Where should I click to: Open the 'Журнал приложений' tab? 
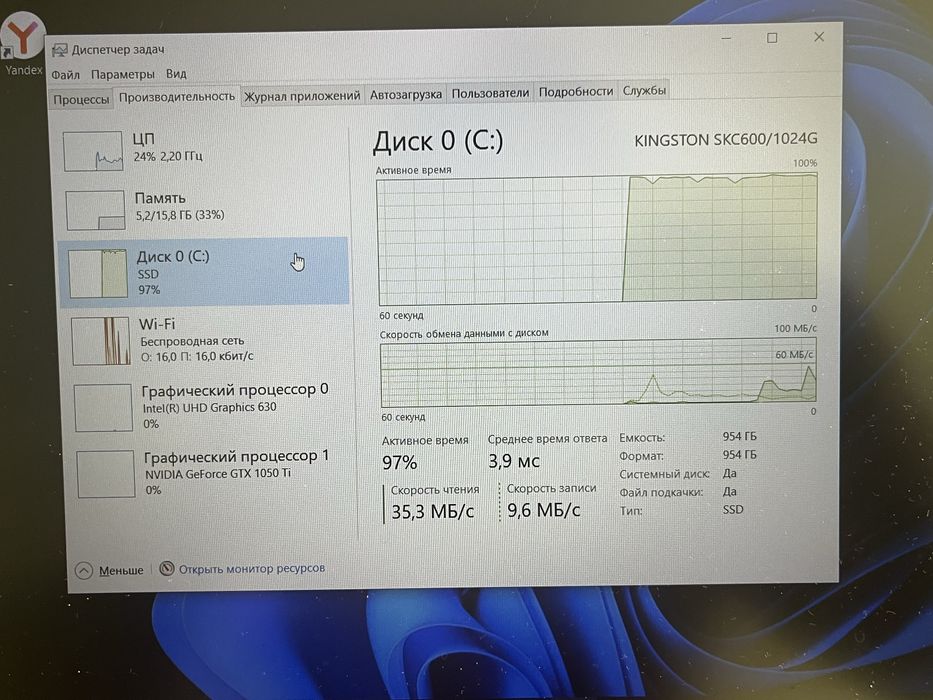[302, 95]
